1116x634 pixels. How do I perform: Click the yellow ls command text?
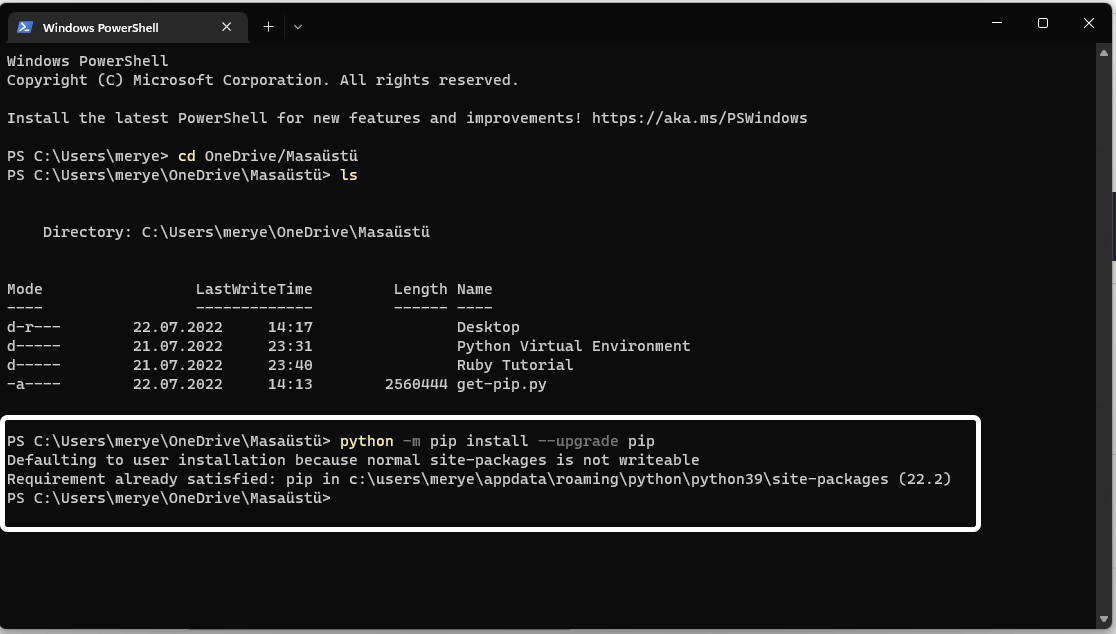pyautogui.click(x=348, y=174)
